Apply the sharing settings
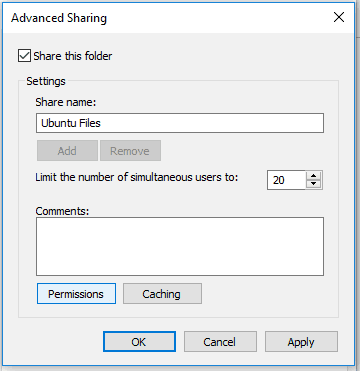 click(x=301, y=341)
